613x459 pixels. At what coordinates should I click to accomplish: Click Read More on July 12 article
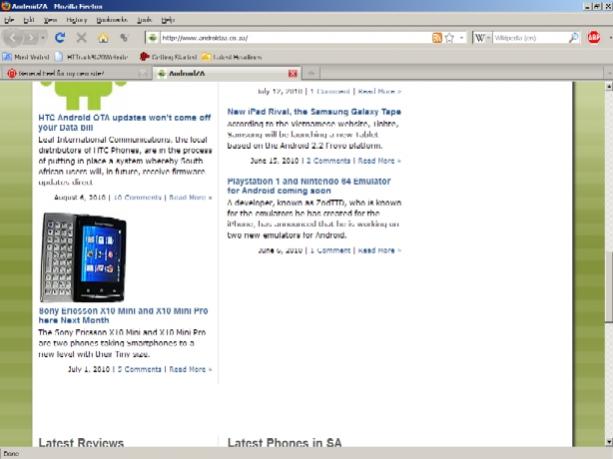pyautogui.click(x=379, y=91)
